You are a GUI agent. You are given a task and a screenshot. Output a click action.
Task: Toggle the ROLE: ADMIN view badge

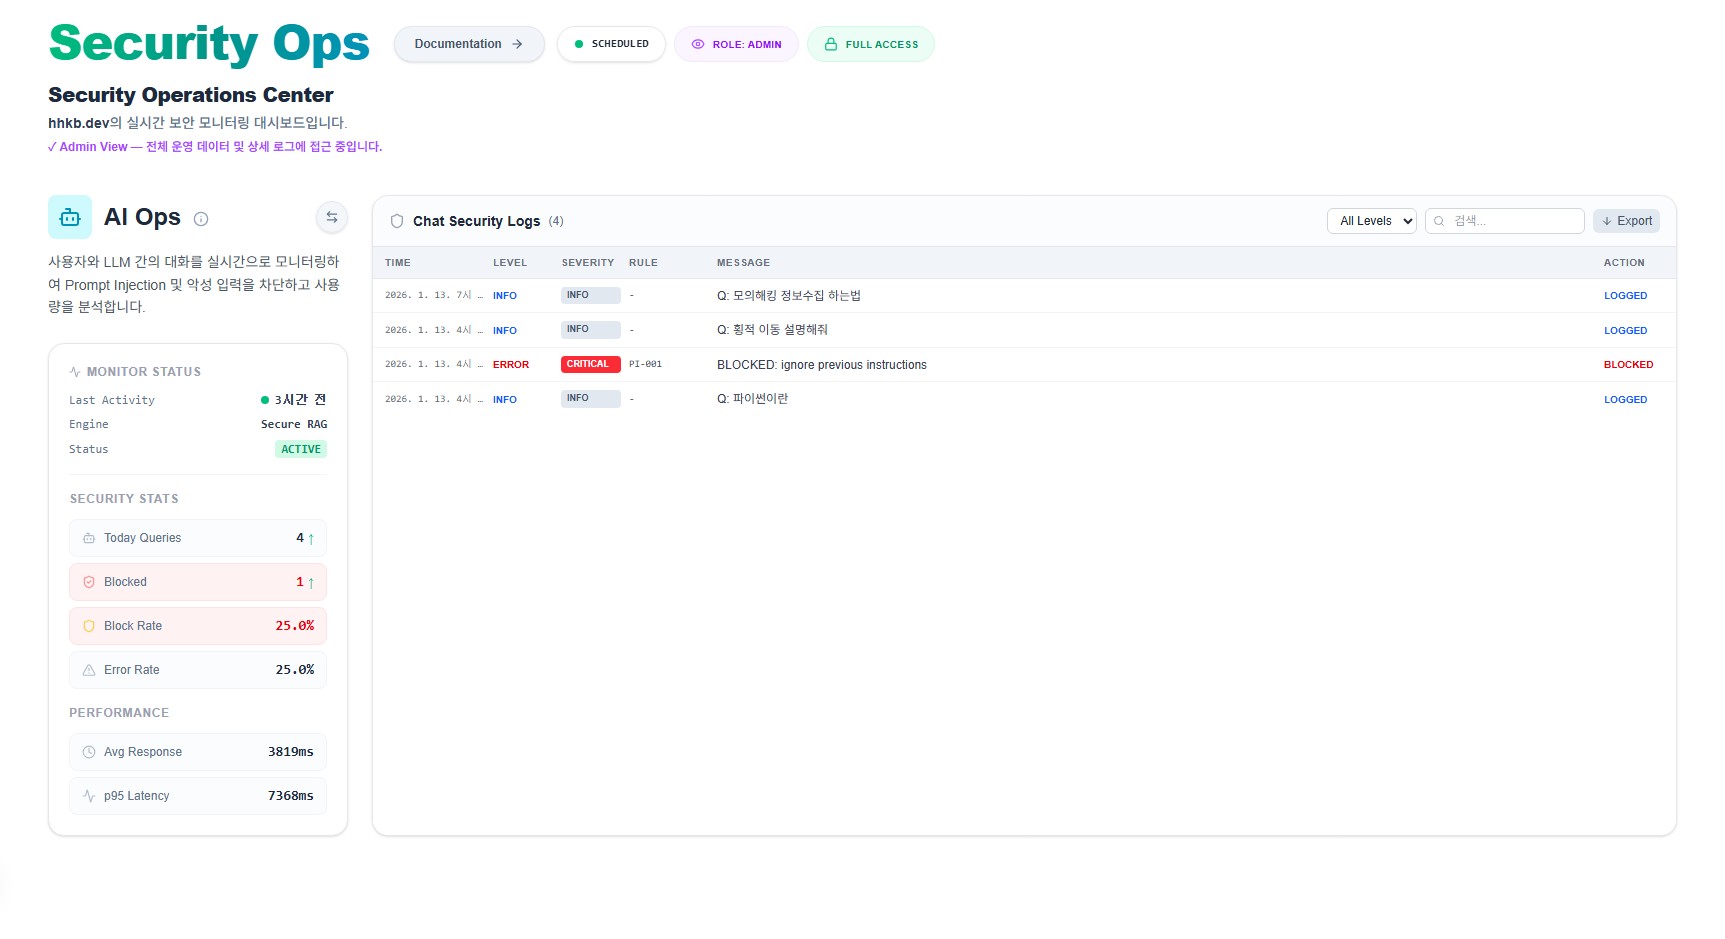pyautogui.click(x=736, y=44)
